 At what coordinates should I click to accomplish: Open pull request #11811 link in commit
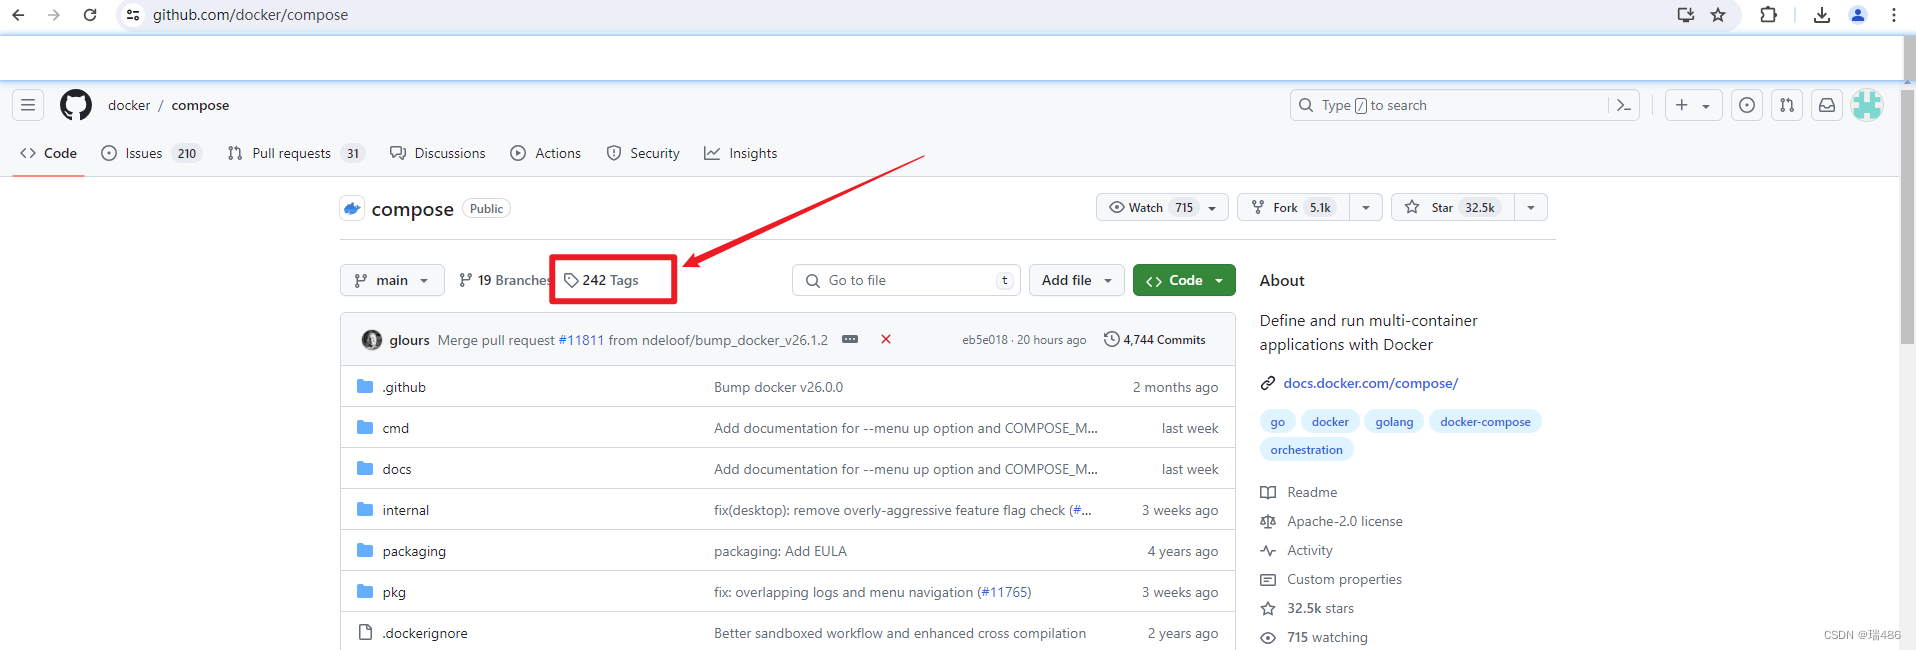click(581, 340)
